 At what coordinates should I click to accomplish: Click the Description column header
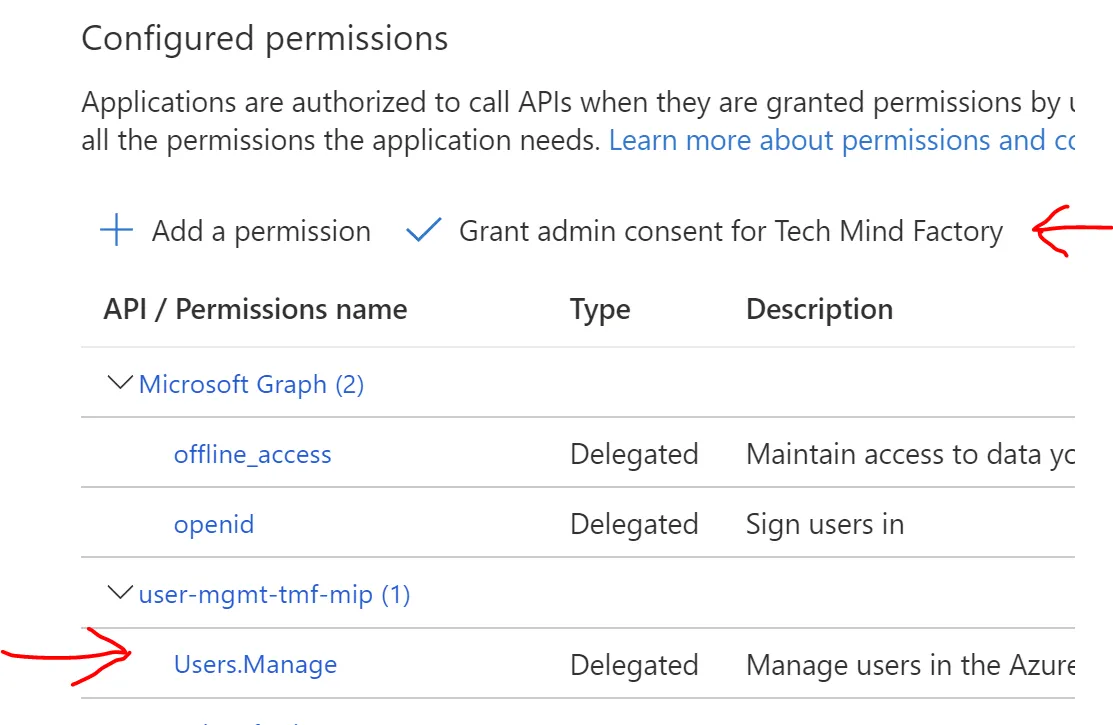coord(819,309)
